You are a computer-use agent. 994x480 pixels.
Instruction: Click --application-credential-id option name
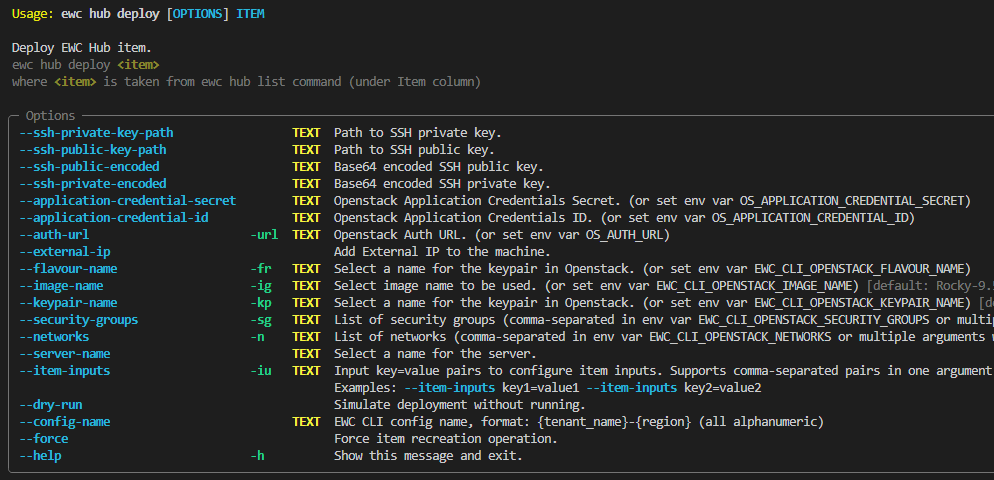[x=114, y=218]
